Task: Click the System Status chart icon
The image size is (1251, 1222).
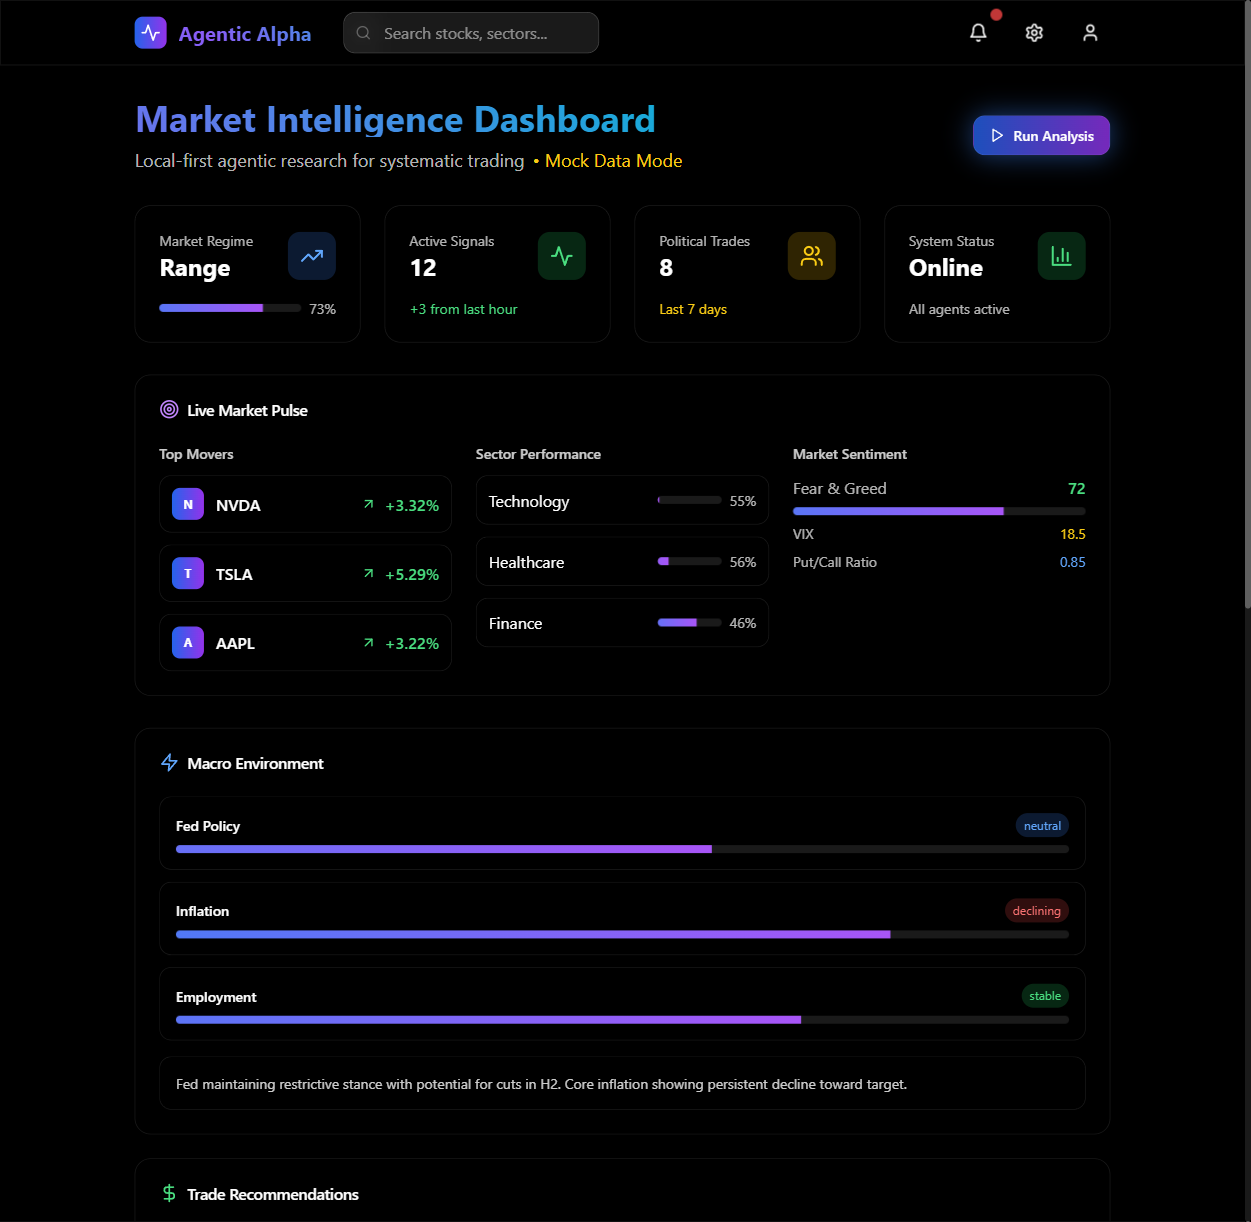Action: tap(1061, 256)
